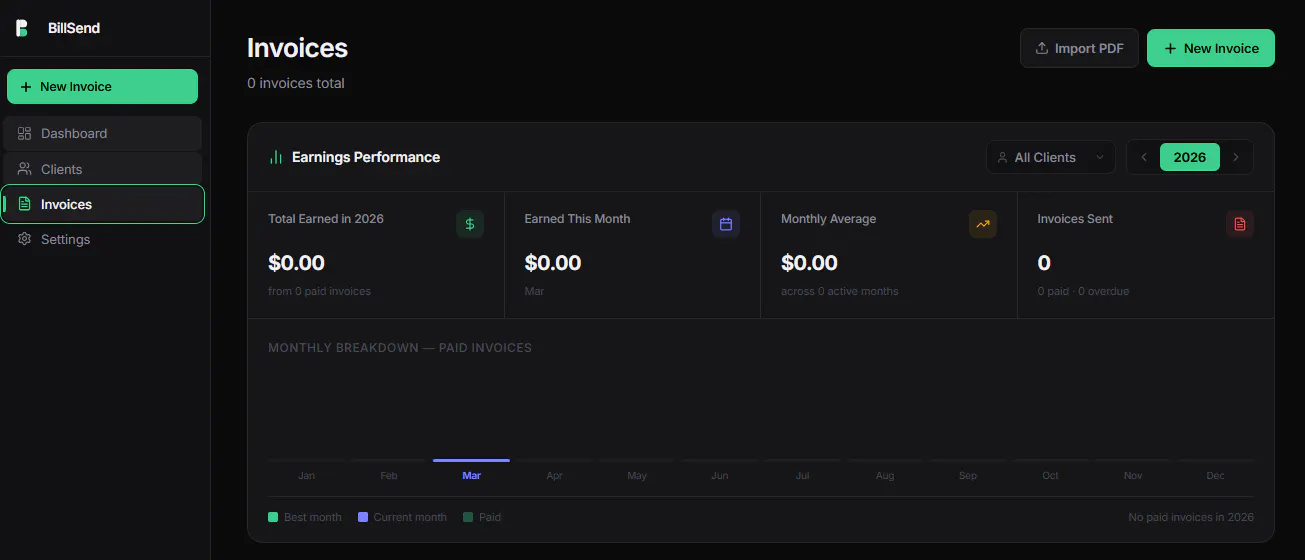Click the Settings gear icon in sidebar

pos(25,239)
